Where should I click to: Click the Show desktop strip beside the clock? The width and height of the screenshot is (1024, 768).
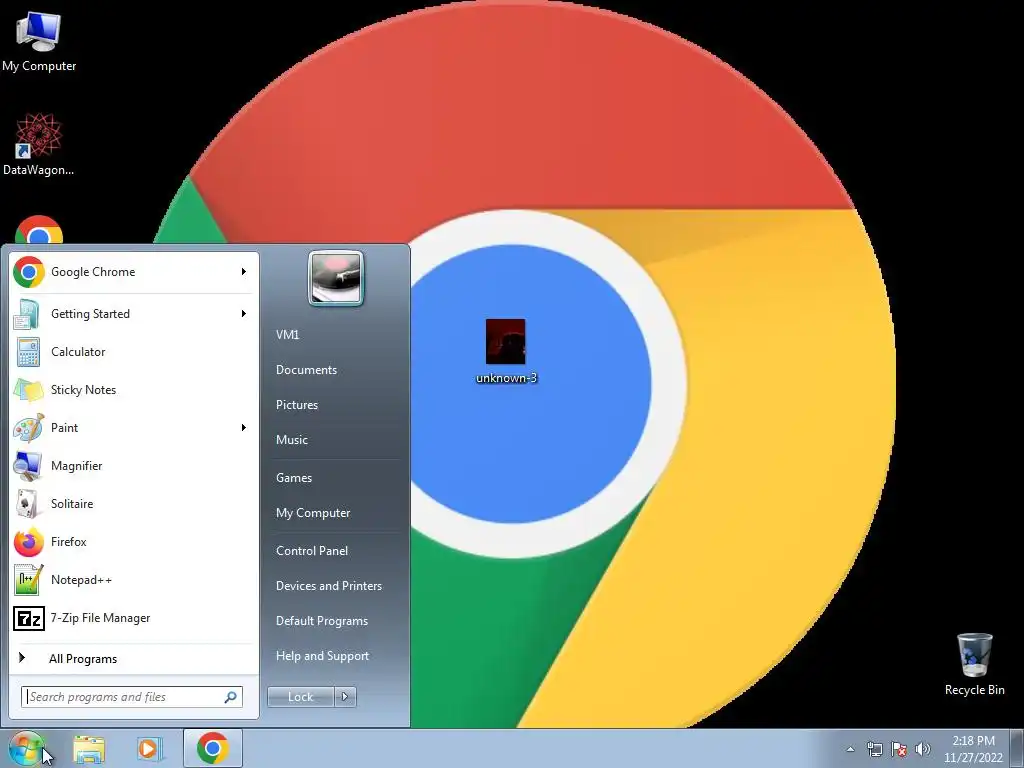point(1016,749)
